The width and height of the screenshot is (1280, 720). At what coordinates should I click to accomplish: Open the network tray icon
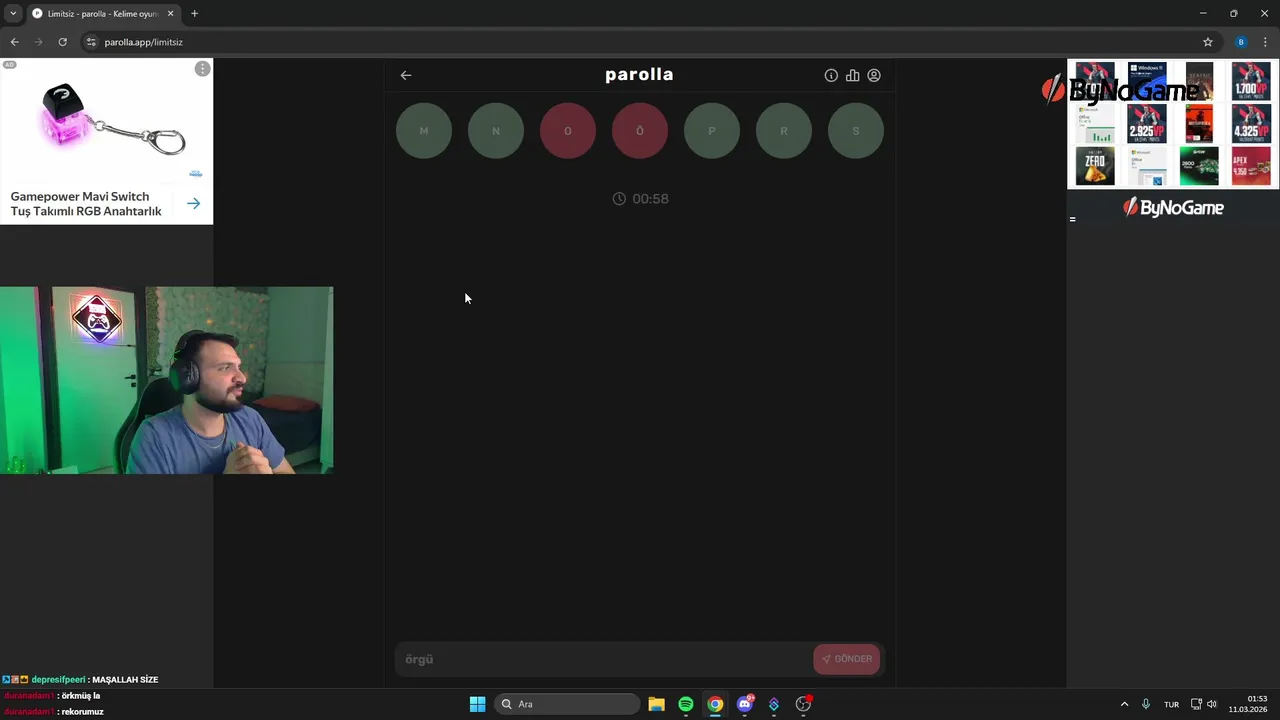(1196, 704)
